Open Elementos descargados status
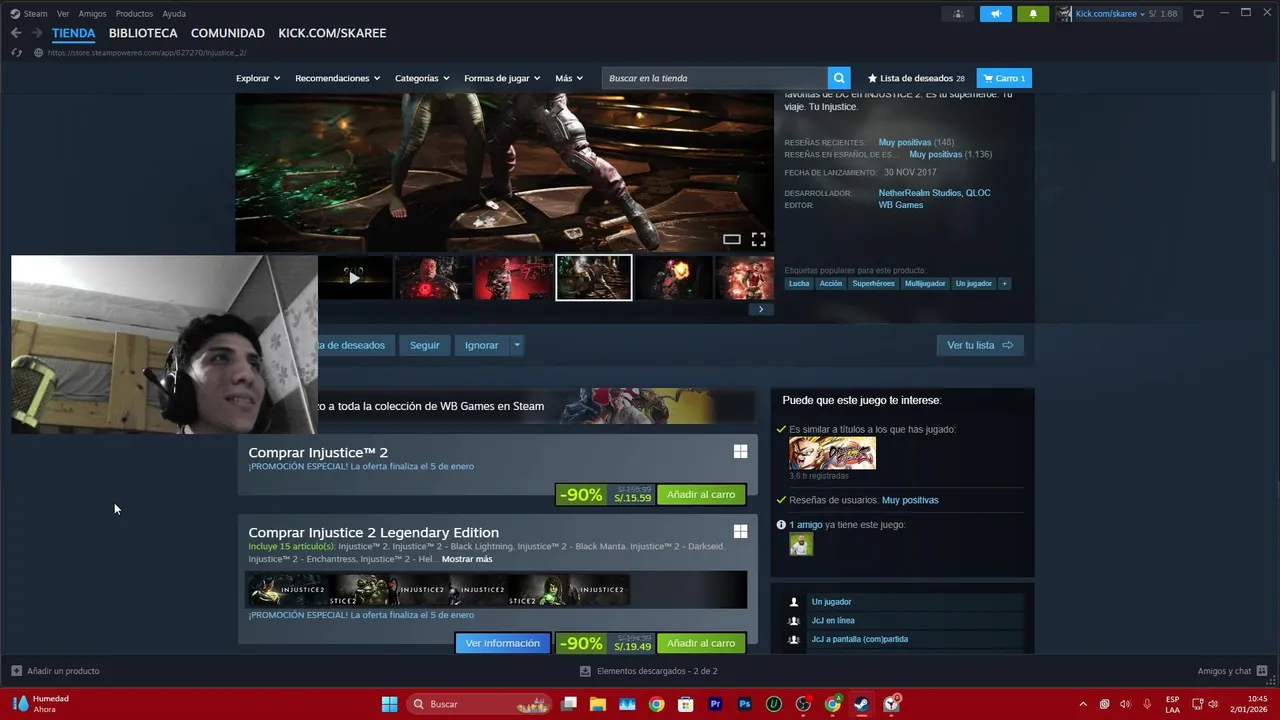This screenshot has height=720, width=1280. click(x=649, y=671)
